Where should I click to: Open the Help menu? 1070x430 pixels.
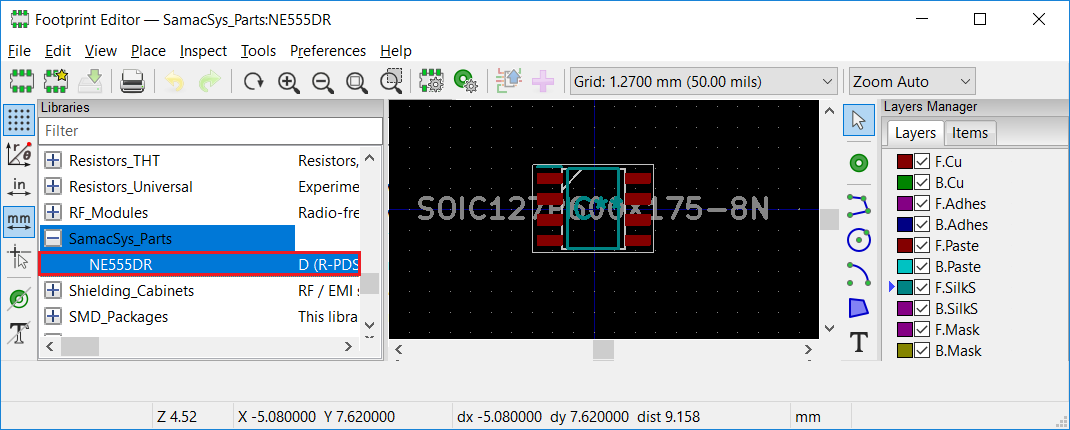[396, 51]
